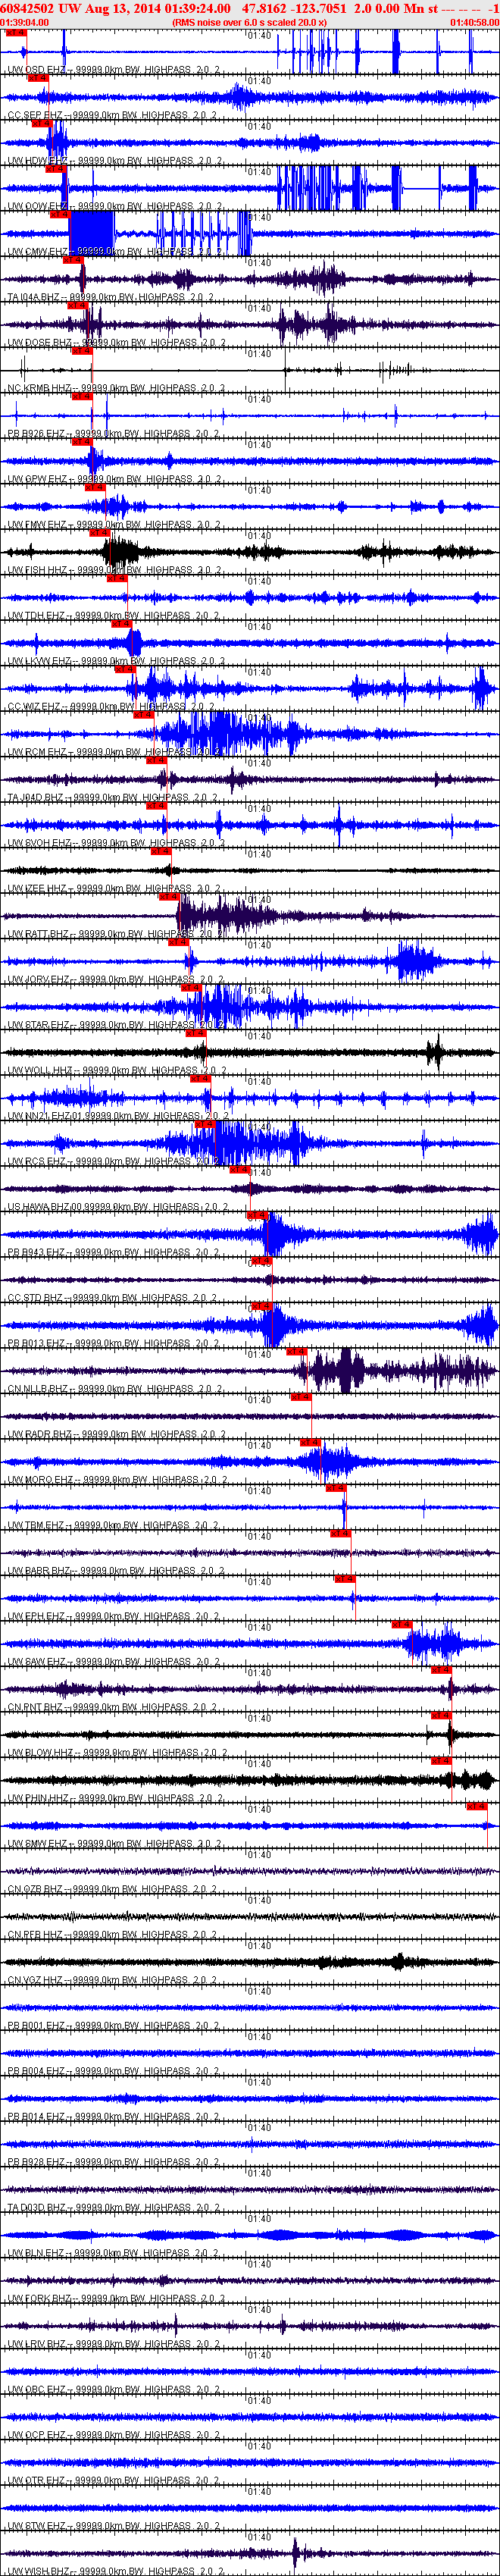Select the UW OOW EHZ trace label
This screenshot has height=2576, width=500.
115,206
